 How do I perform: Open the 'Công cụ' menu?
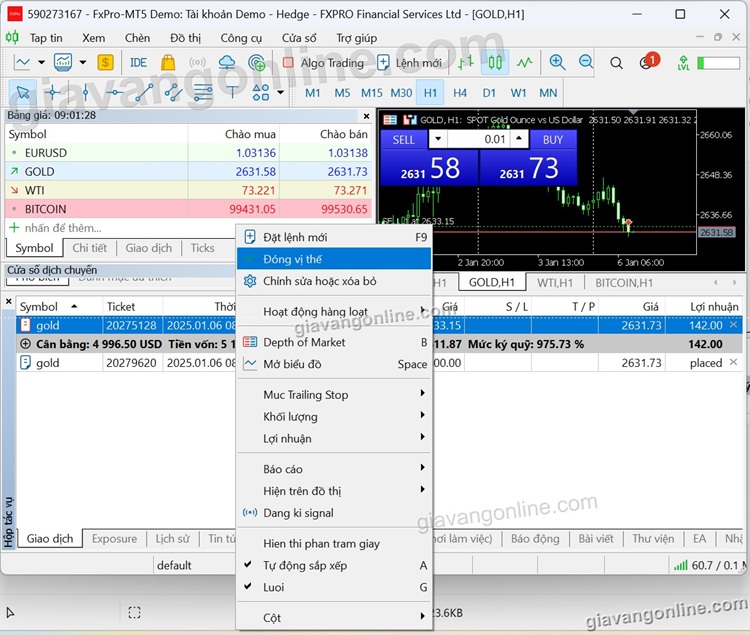241,38
